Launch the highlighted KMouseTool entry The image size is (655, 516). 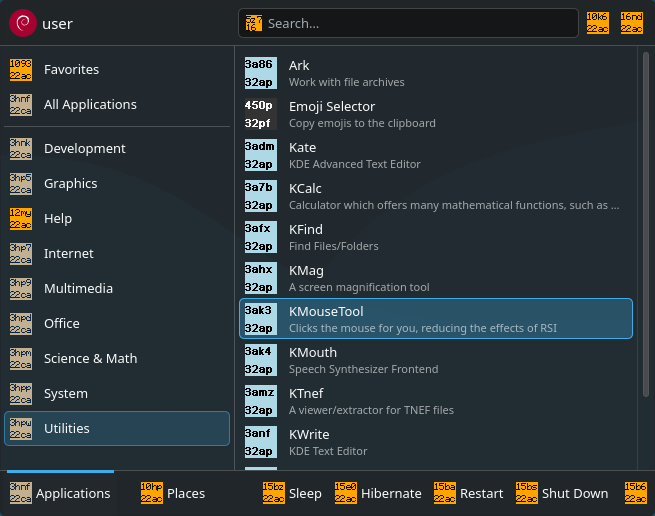436,319
